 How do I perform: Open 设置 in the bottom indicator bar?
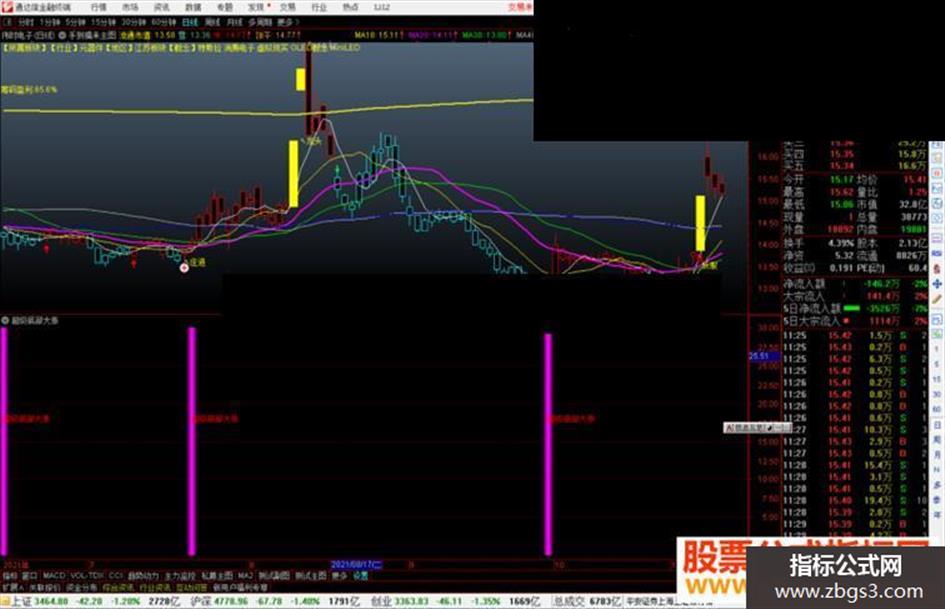pyautogui.click(x=360, y=576)
